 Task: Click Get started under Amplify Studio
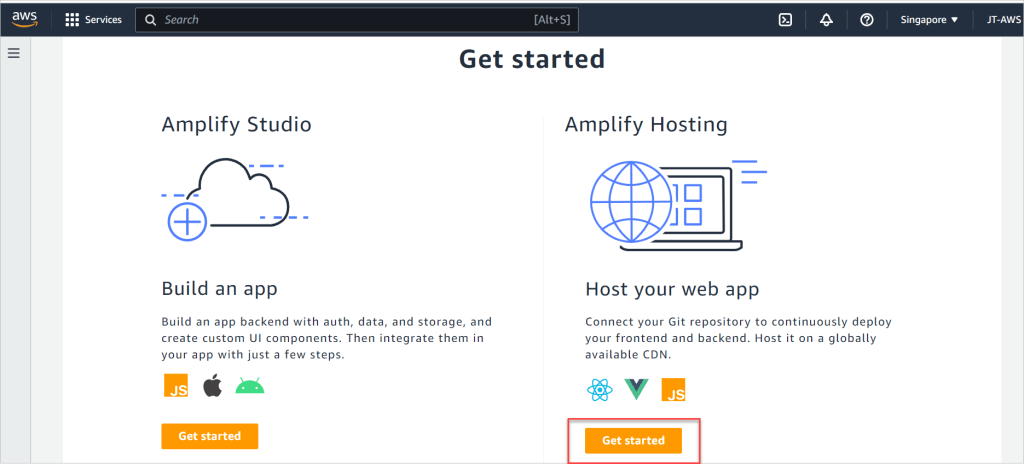210,436
